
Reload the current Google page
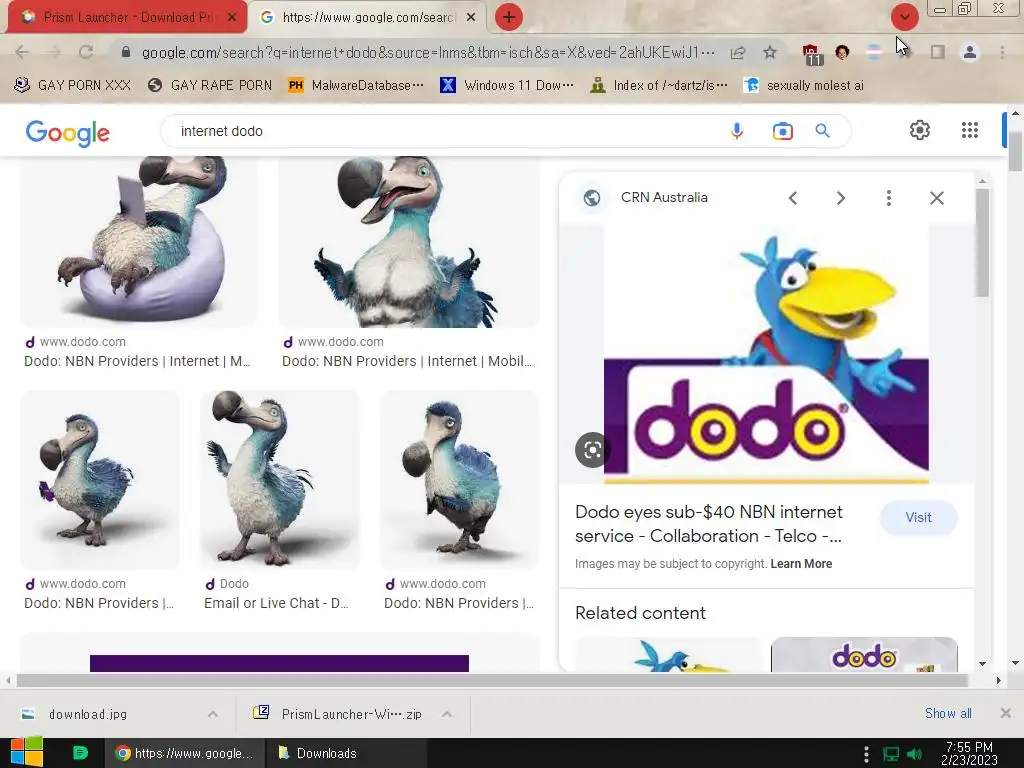[x=86, y=52]
